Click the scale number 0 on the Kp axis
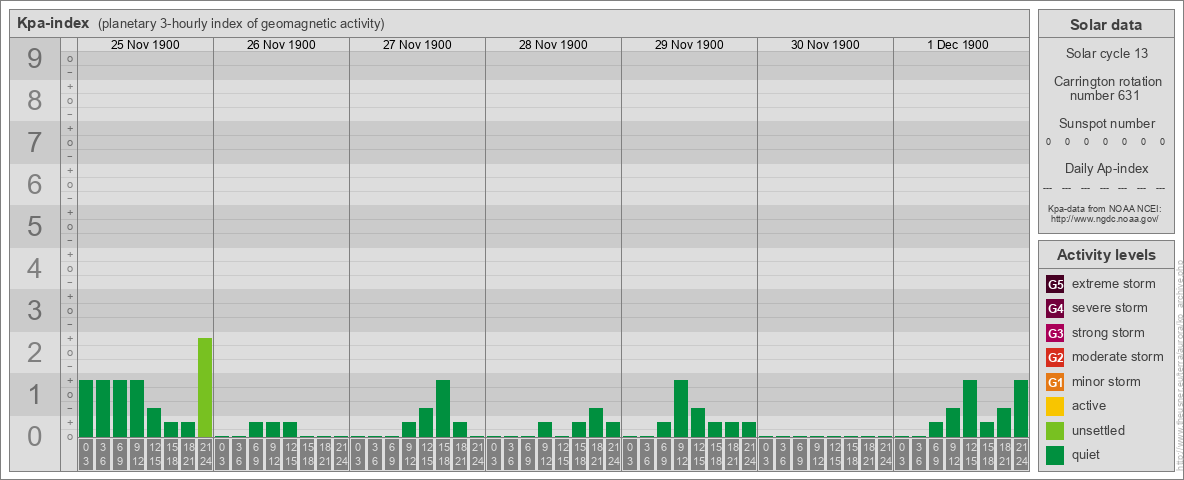1184x480 pixels. click(x=34, y=436)
